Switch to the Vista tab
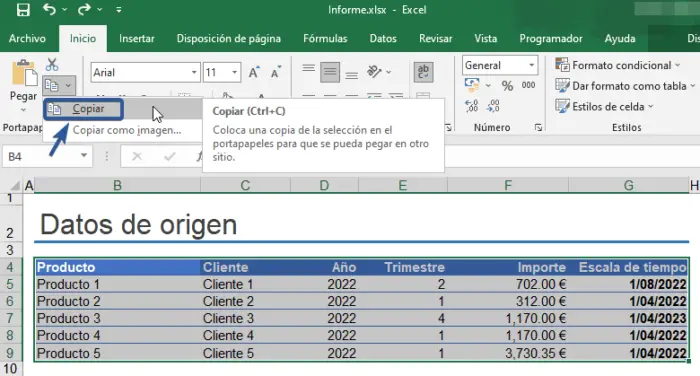700x376 pixels. tap(486, 38)
